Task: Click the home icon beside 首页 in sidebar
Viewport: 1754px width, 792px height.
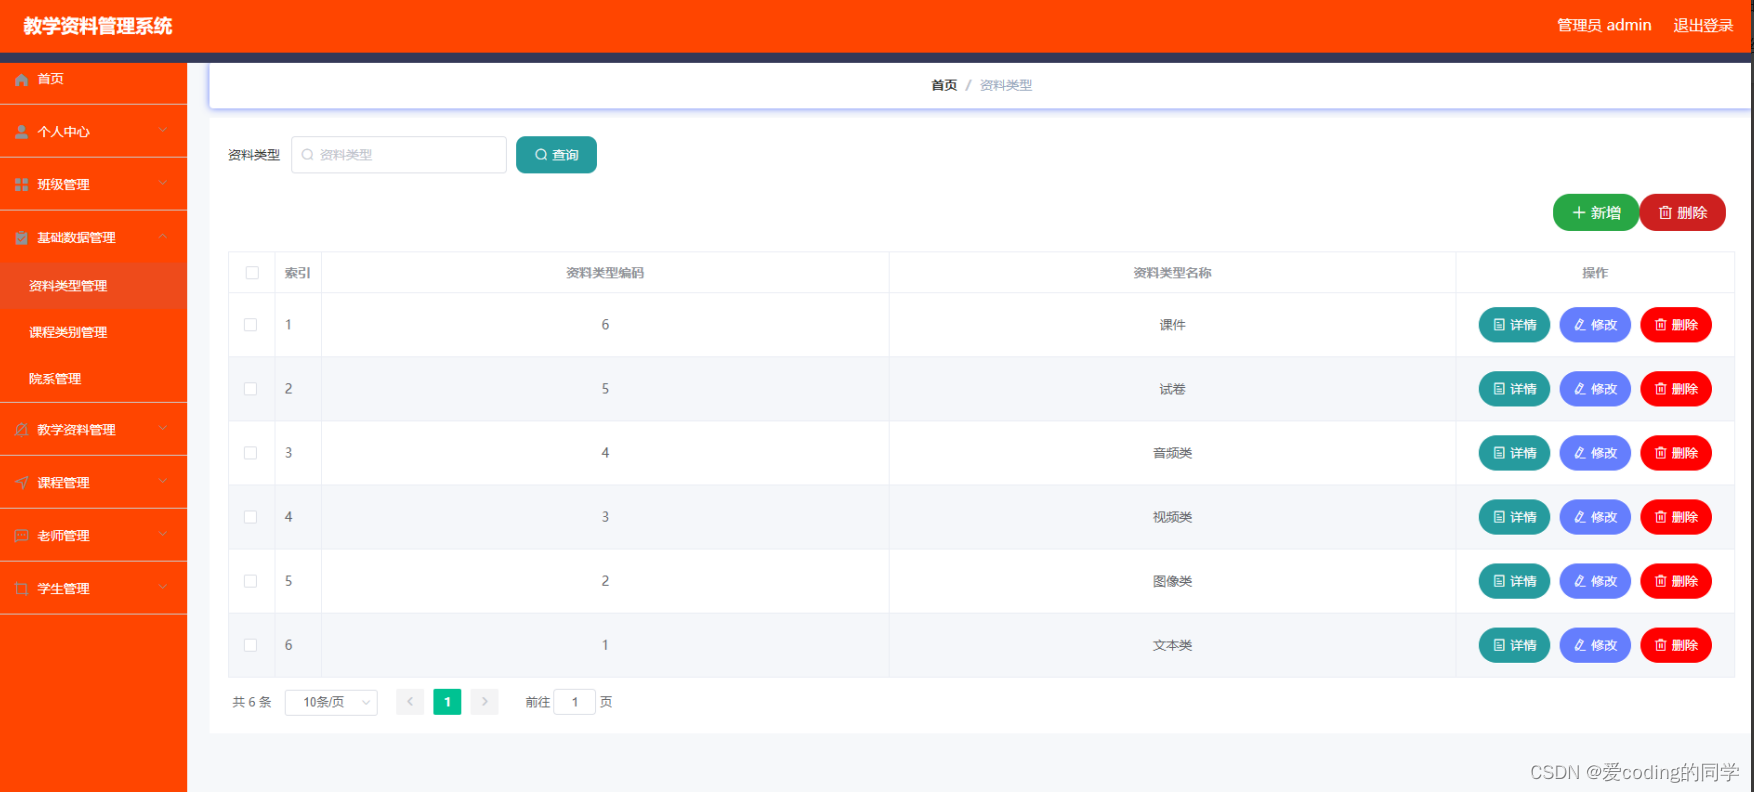Action: (21, 79)
